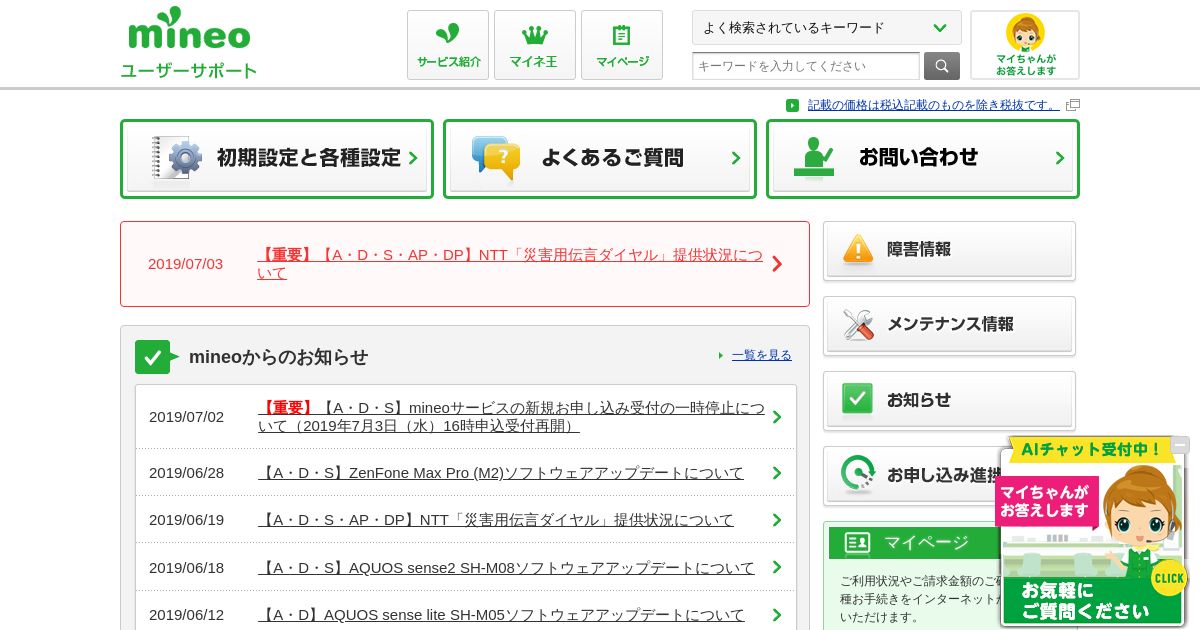Screen dimensions: 1200x630
Task: Focus the keyword search input field
Action: point(806,66)
